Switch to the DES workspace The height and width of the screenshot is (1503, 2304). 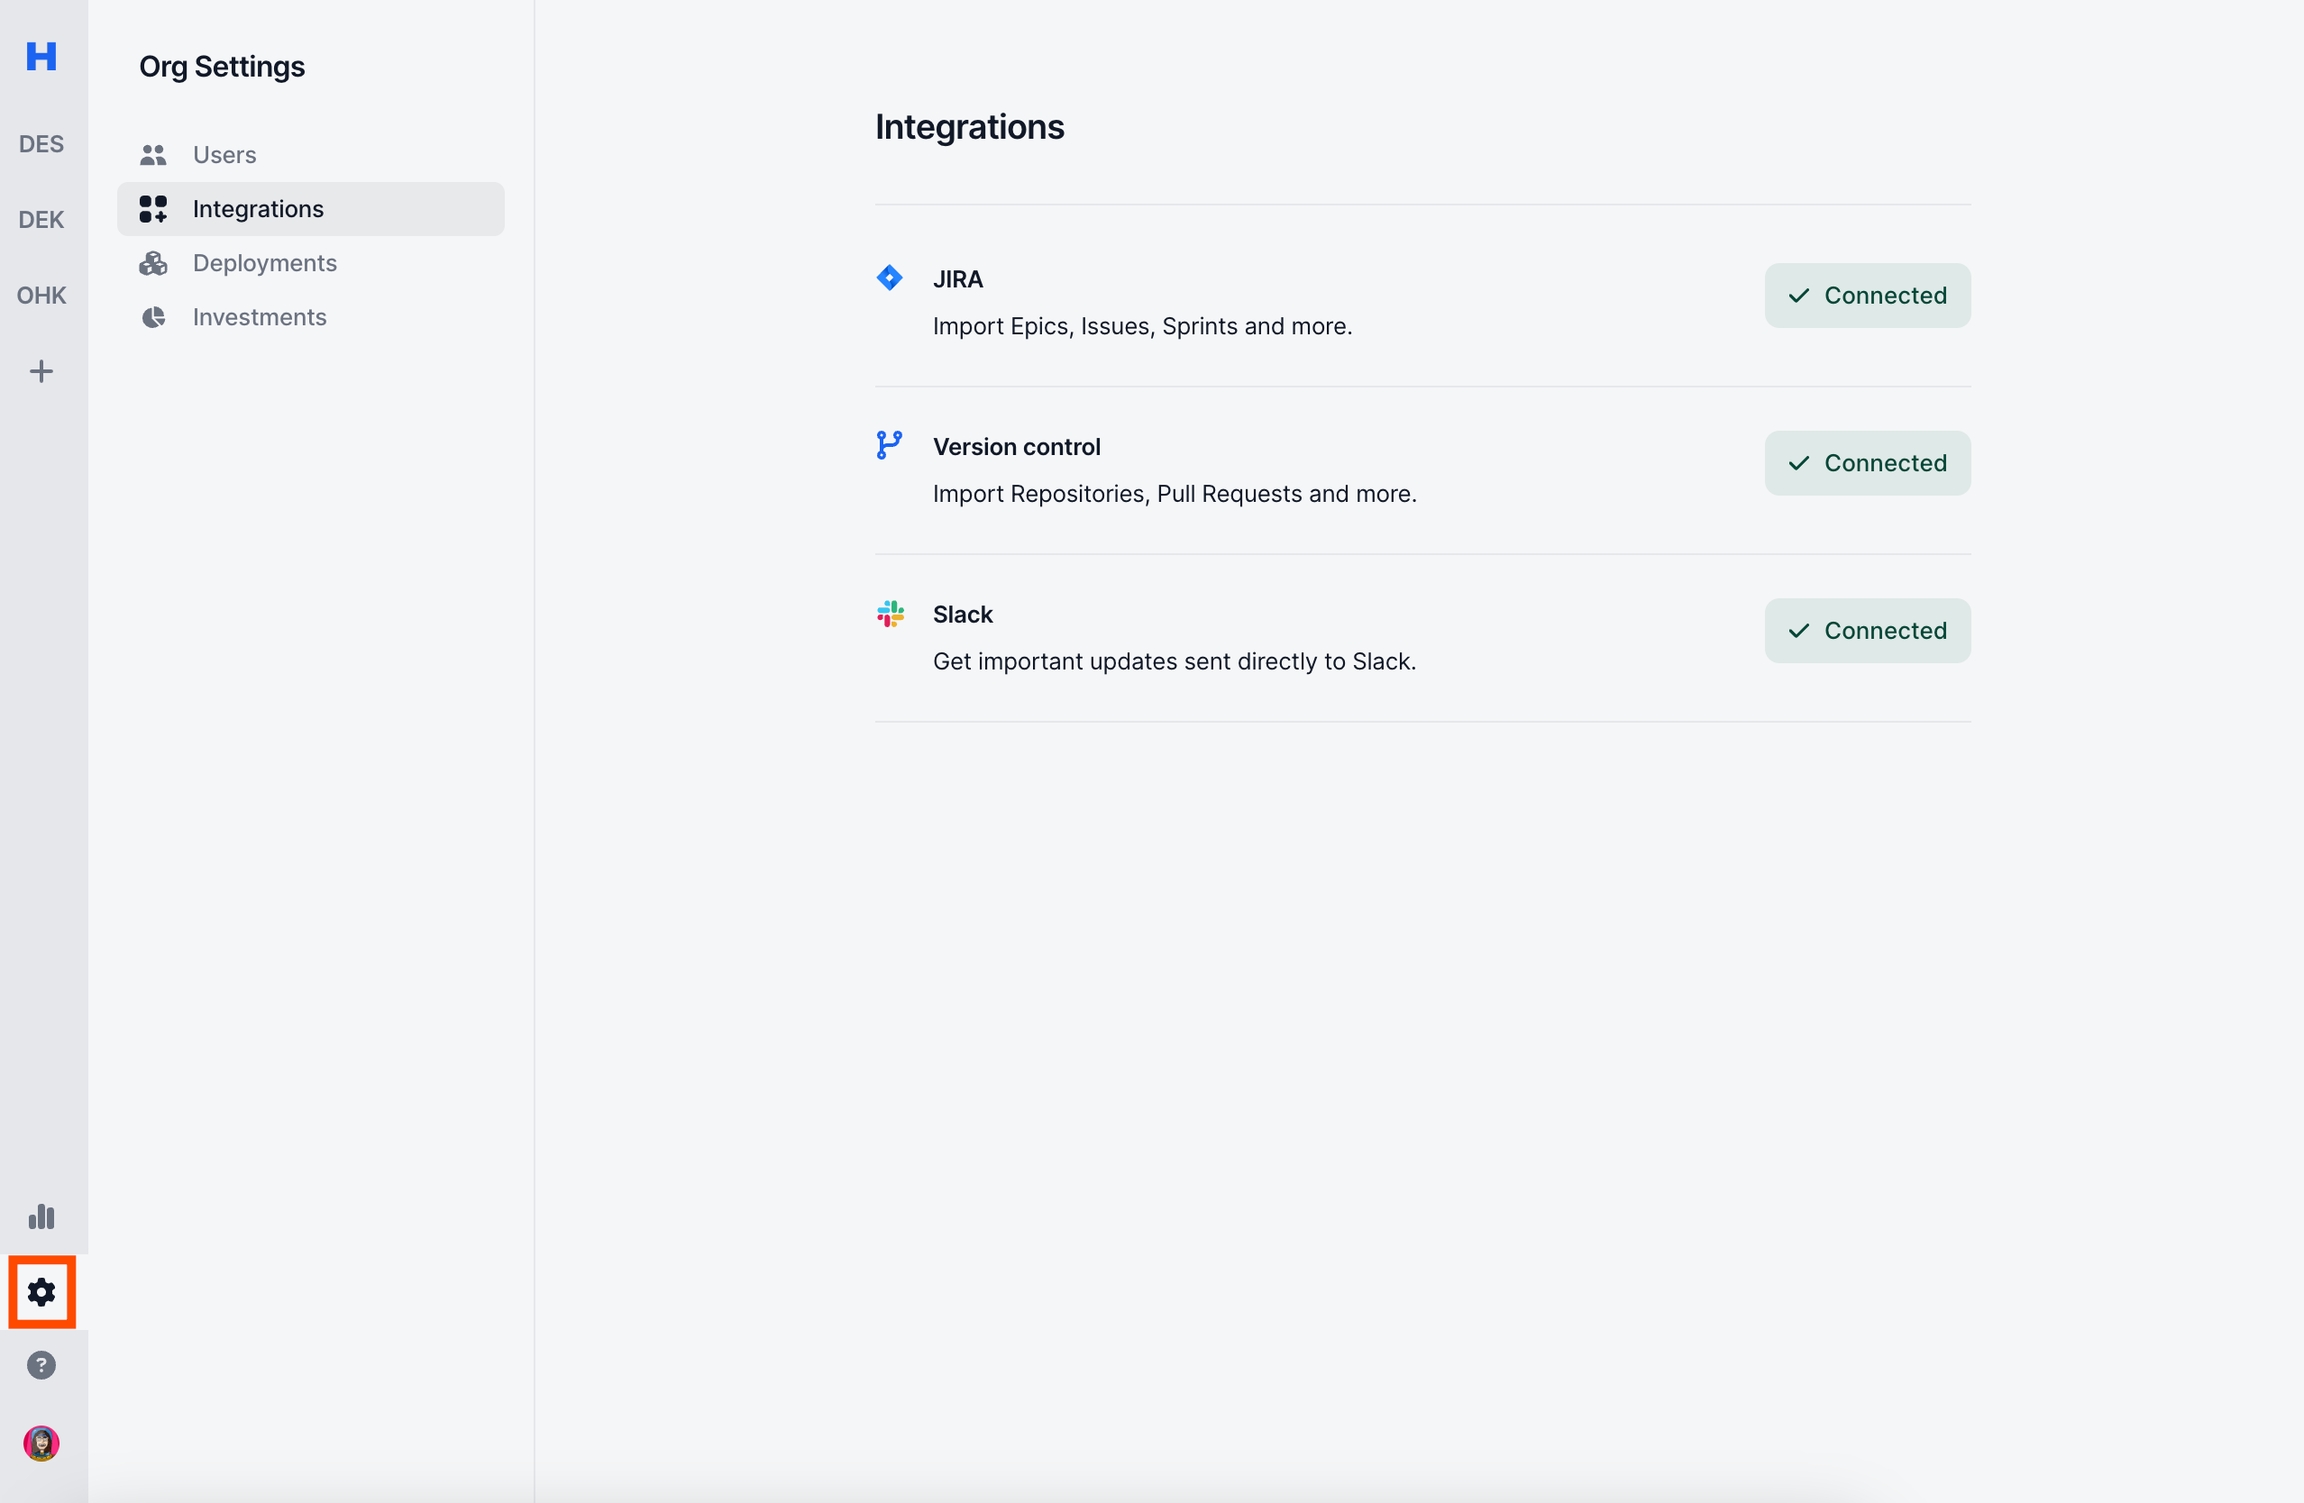click(x=41, y=144)
